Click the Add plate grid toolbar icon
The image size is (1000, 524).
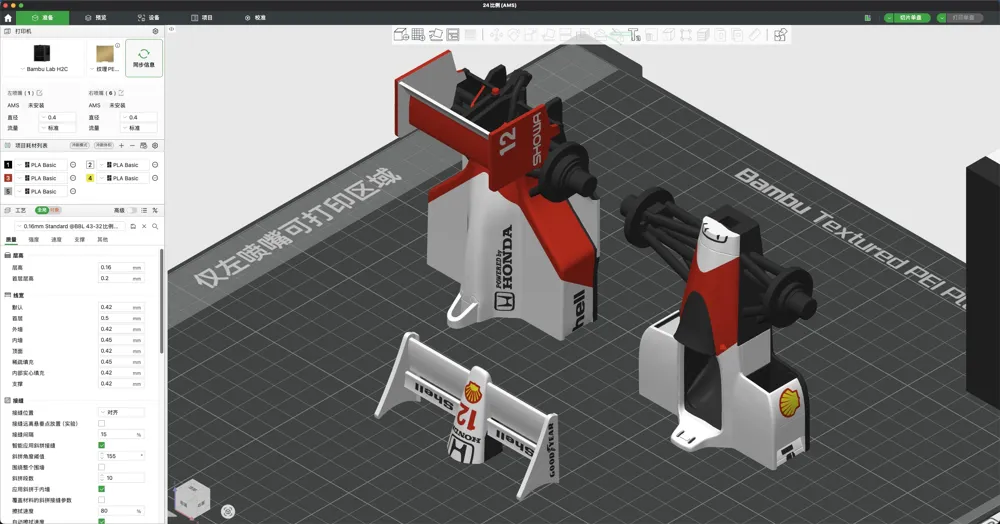[x=418, y=34]
